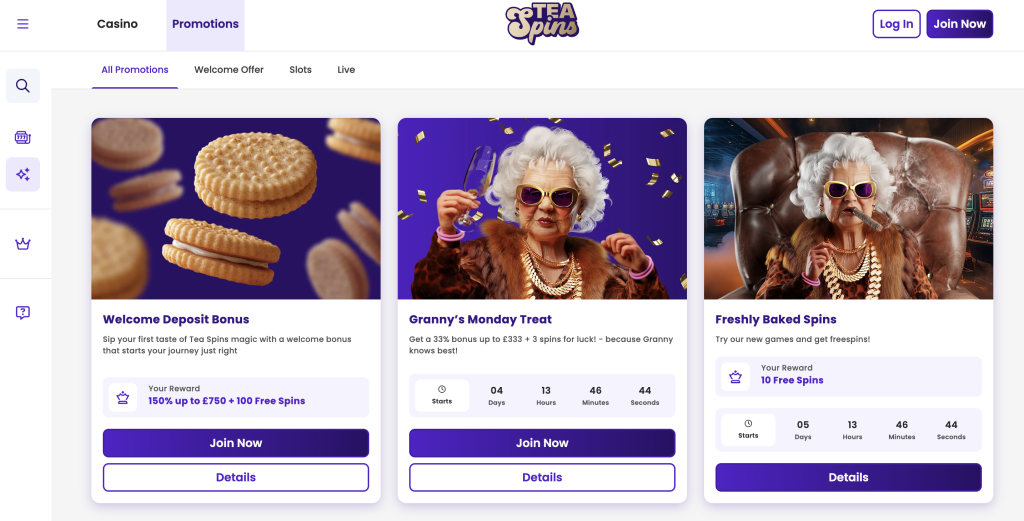This screenshot has height=521, width=1024.
Task: Click the clock icon on Granny's Monday Treat
Action: click(442, 390)
